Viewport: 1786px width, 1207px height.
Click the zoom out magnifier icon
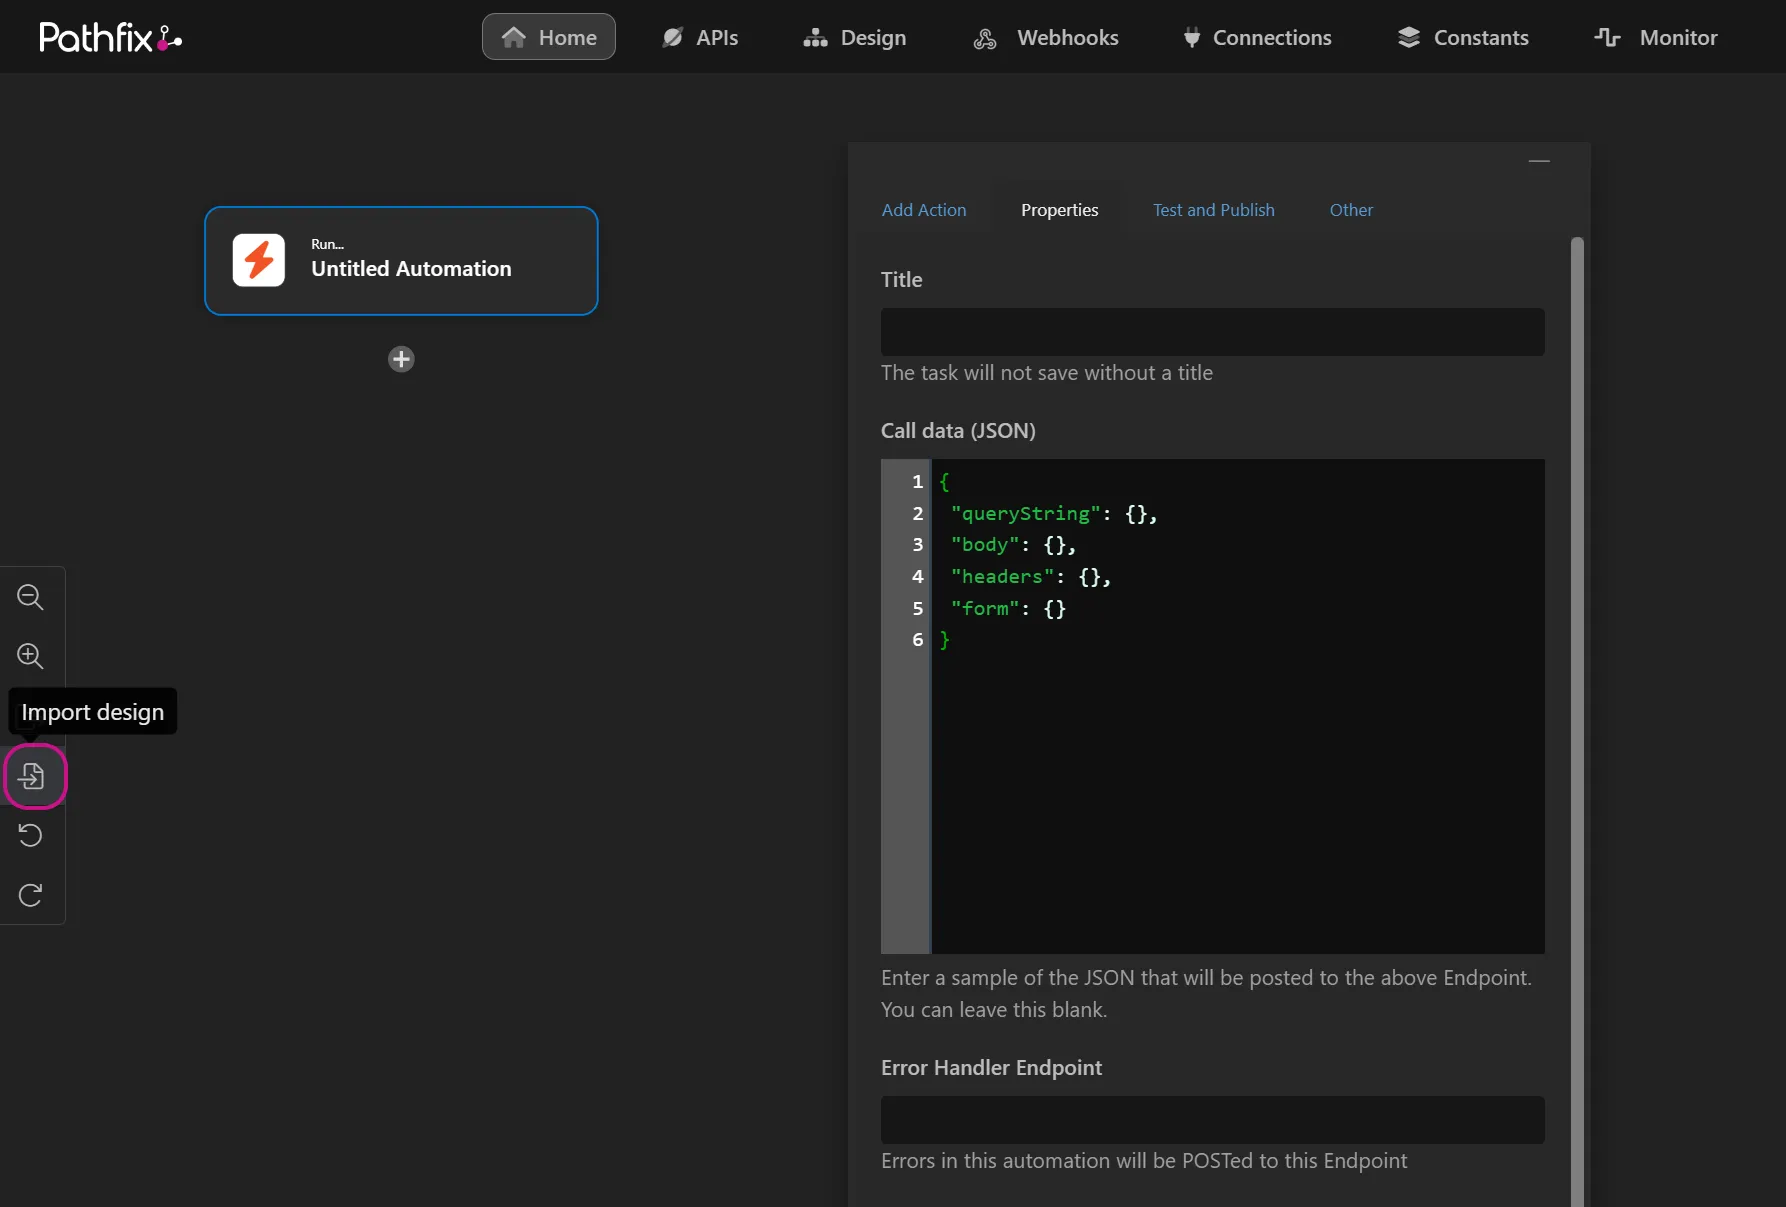click(31, 597)
